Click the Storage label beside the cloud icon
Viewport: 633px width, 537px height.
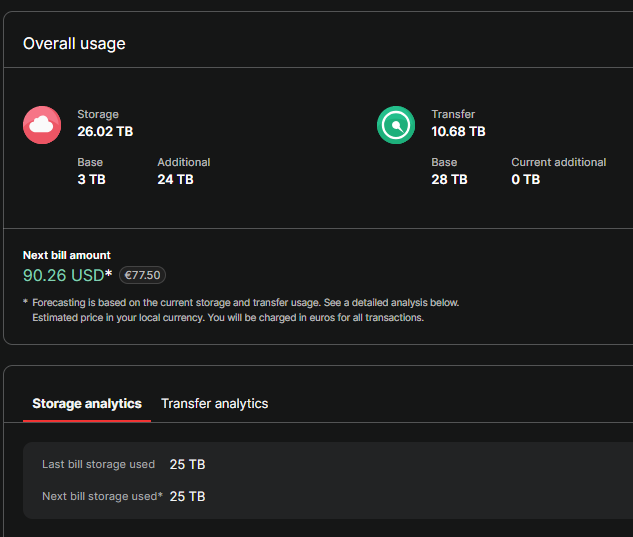(x=98, y=114)
